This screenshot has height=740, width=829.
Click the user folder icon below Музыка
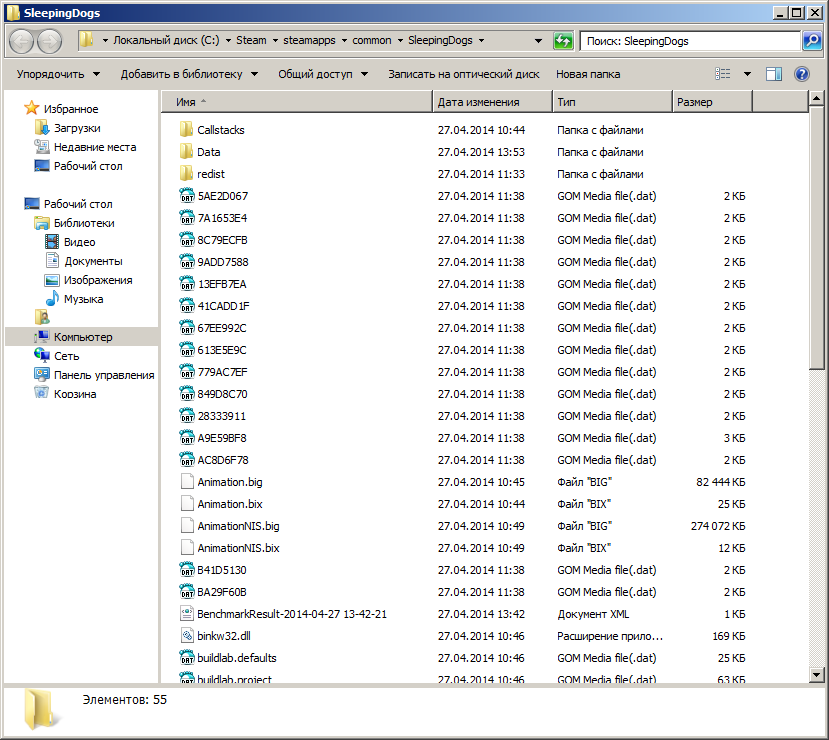click(x=42, y=317)
